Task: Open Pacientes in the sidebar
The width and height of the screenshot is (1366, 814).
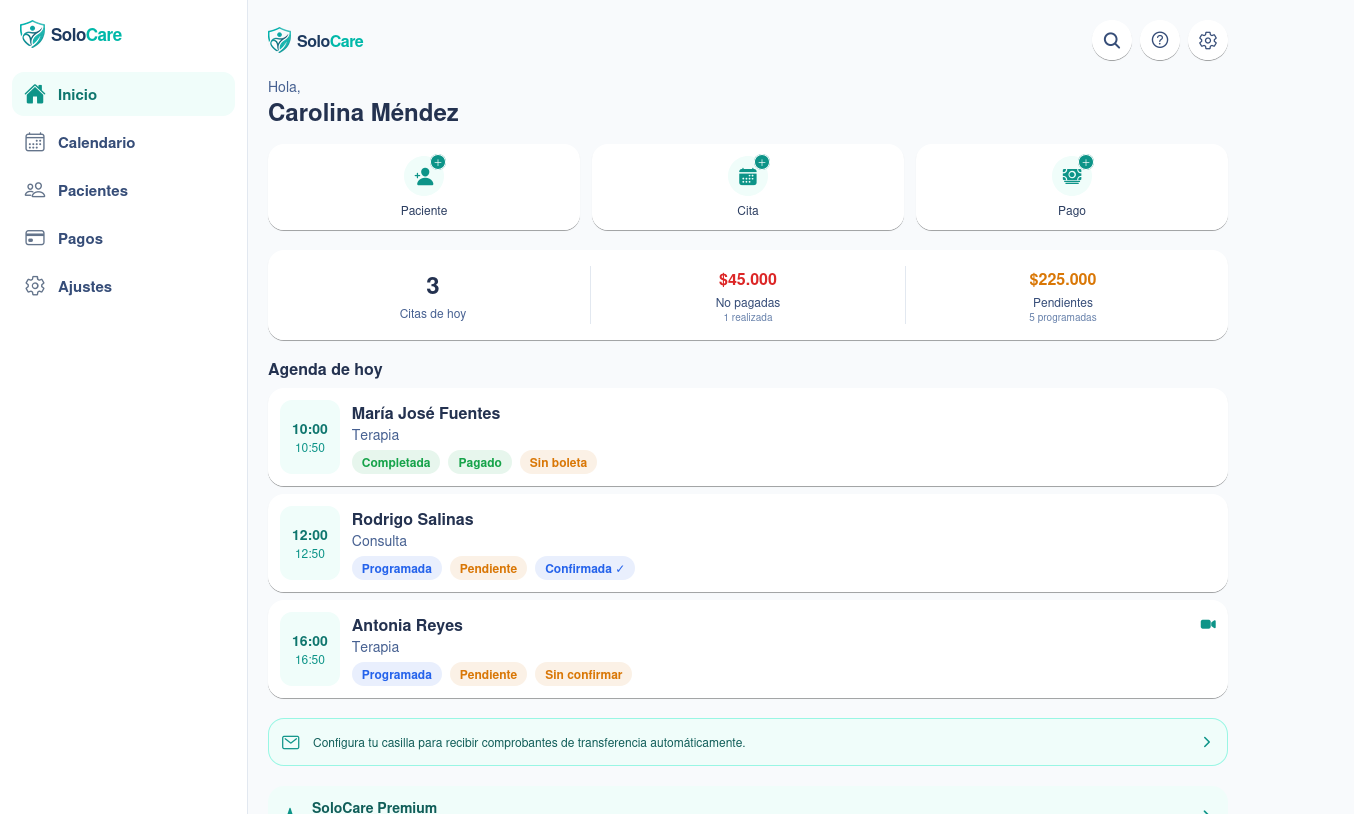Action: 123,190
